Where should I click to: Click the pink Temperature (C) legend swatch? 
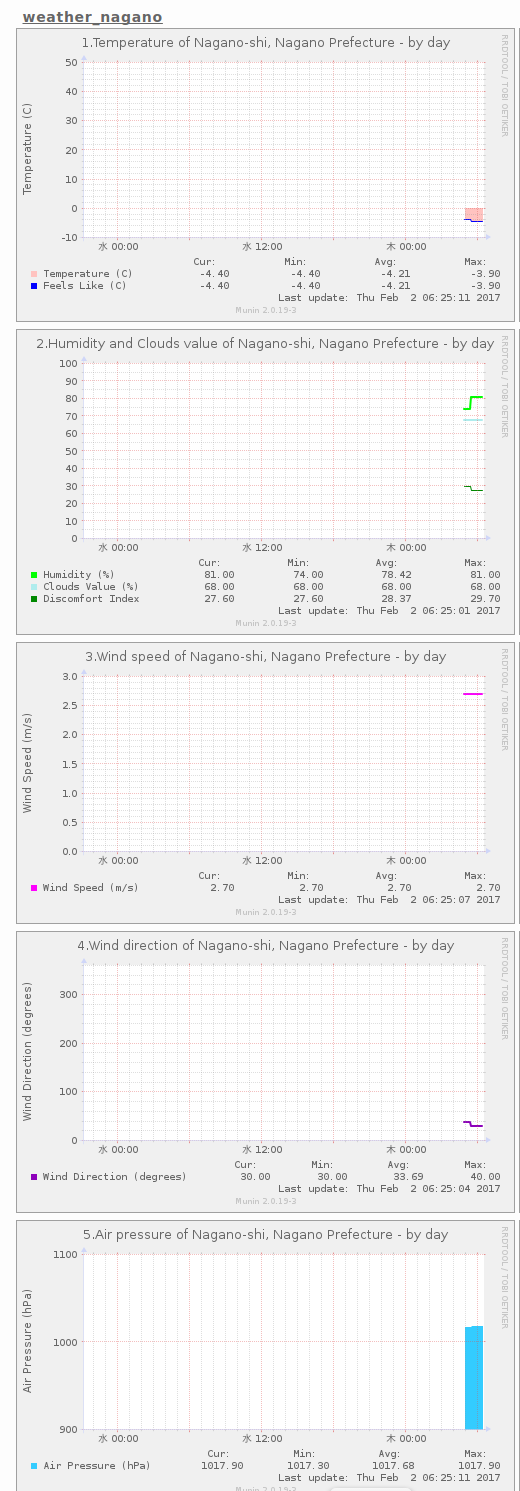click(x=34, y=274)
